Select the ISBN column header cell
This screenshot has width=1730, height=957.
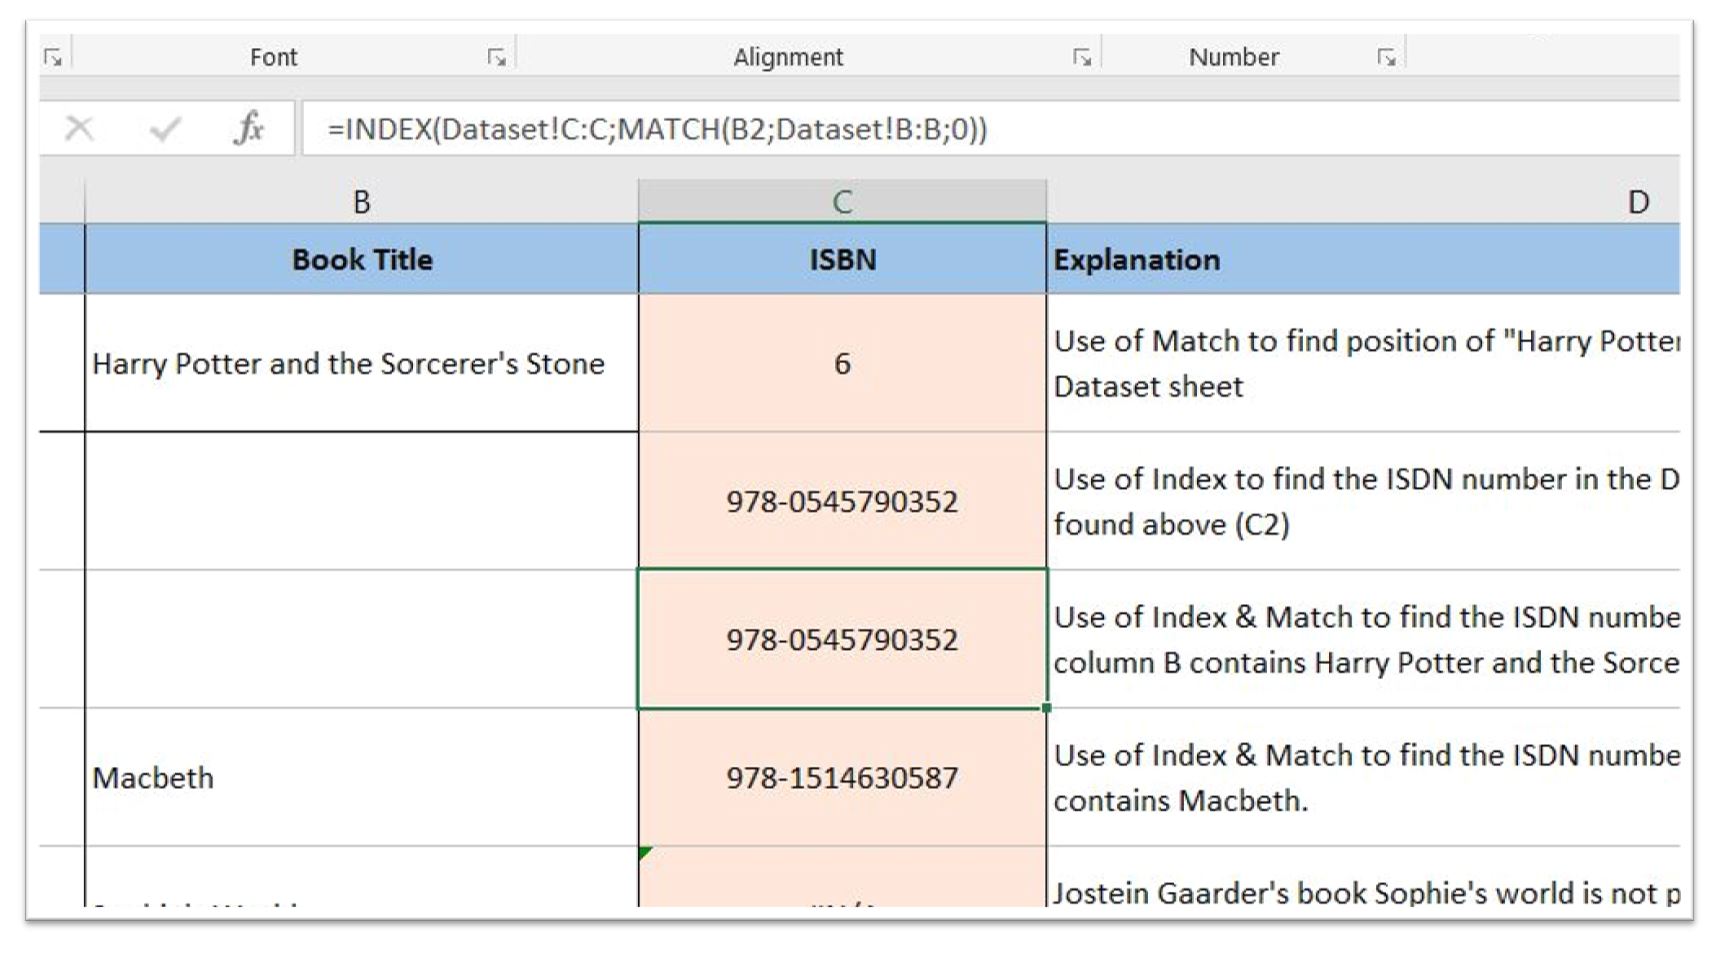click(x=842, y=260)
